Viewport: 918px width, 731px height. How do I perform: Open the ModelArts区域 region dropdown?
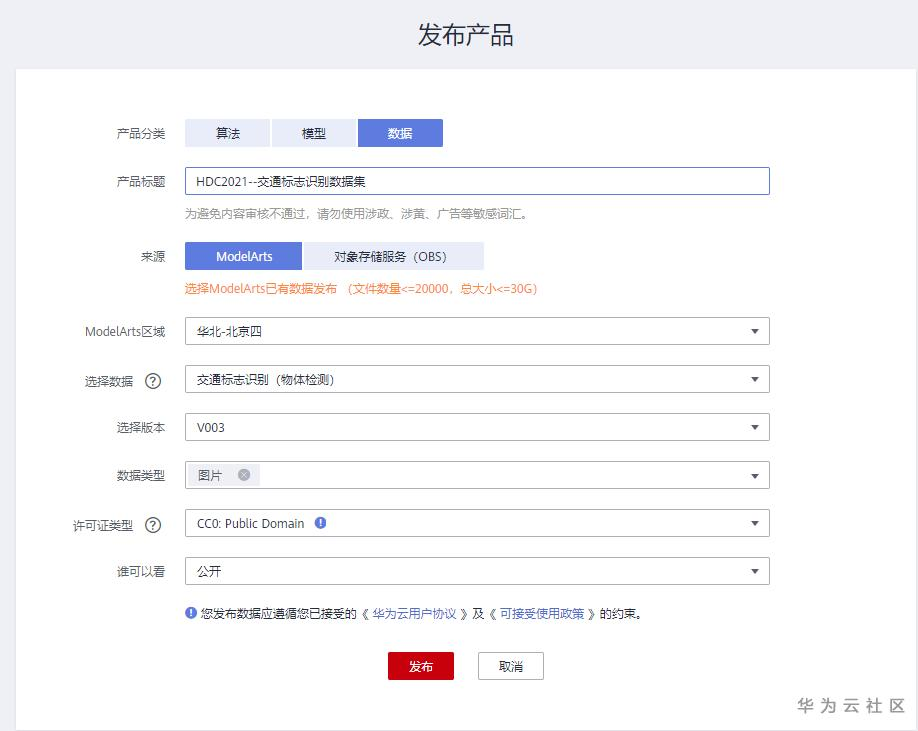756,331
